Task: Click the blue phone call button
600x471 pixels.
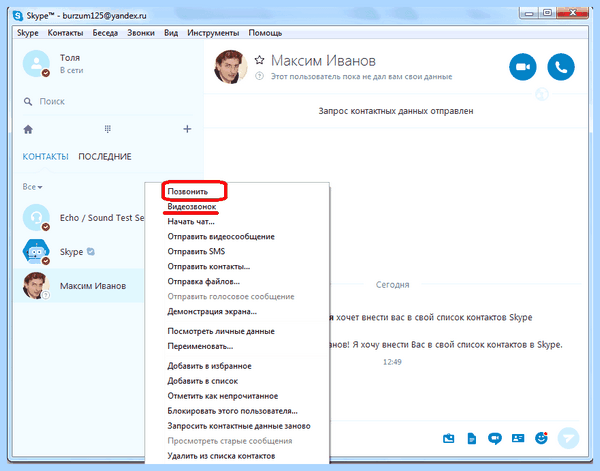Action: click(x=561, y=67)
